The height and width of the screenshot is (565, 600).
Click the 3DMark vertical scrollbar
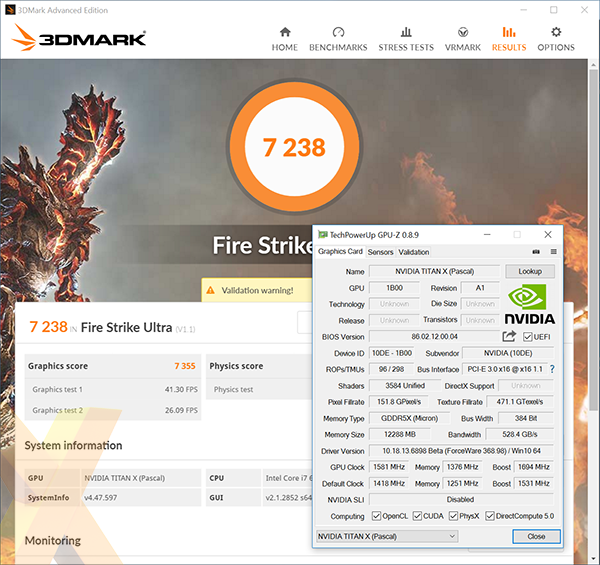[593, 240]
